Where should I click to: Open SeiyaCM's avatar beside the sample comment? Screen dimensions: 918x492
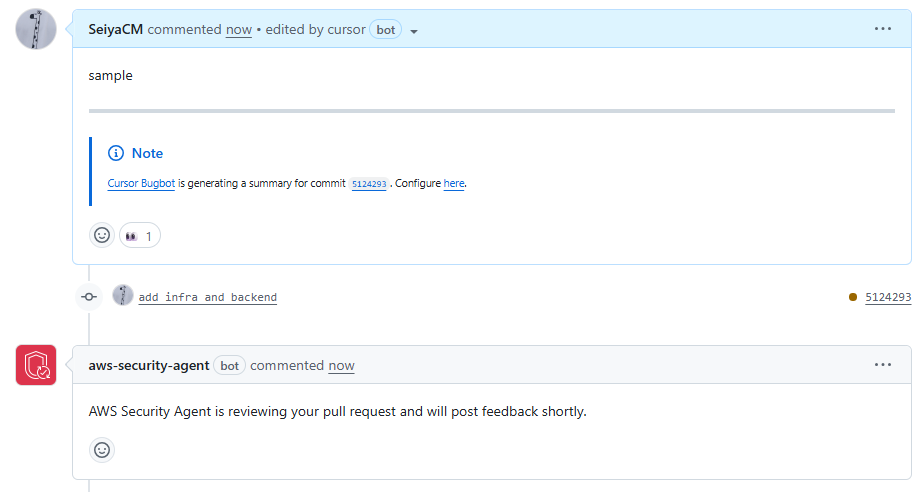36,29
